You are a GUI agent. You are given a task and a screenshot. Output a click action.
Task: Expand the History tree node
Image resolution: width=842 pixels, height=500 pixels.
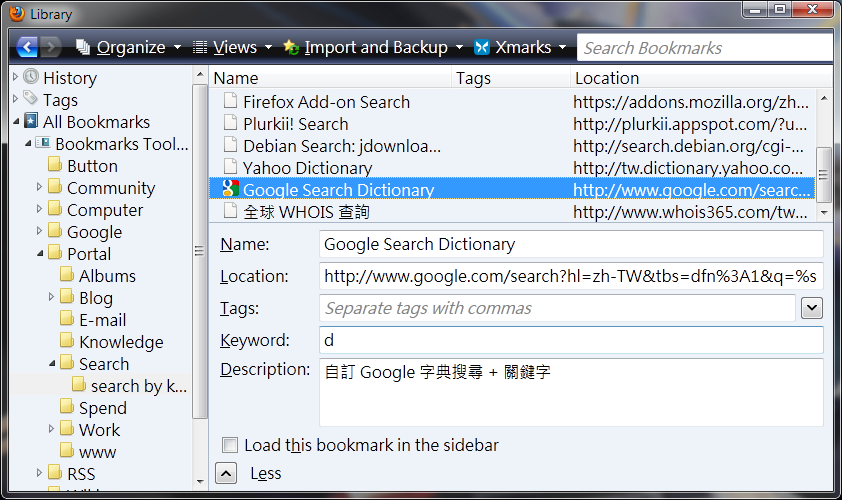point(16,77)
